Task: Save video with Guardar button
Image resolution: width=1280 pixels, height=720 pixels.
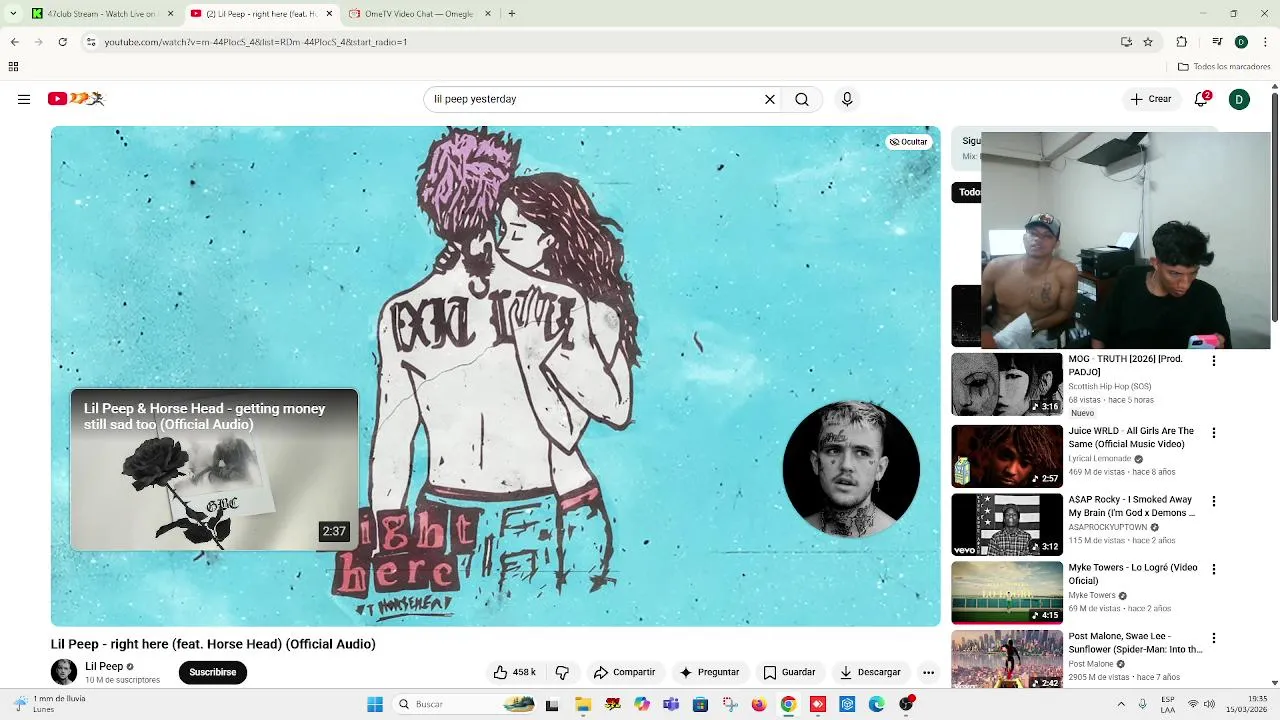Action: coord(790,672)
